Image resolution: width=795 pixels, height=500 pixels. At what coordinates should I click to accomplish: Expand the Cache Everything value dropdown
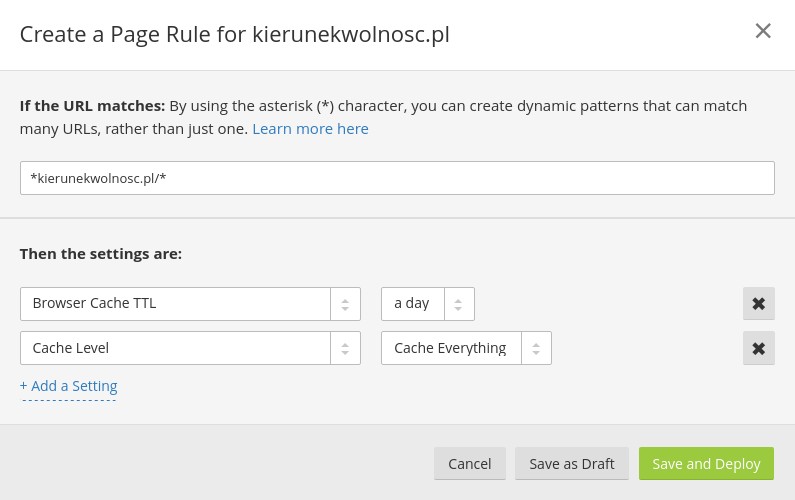click(x=450, y=348)
